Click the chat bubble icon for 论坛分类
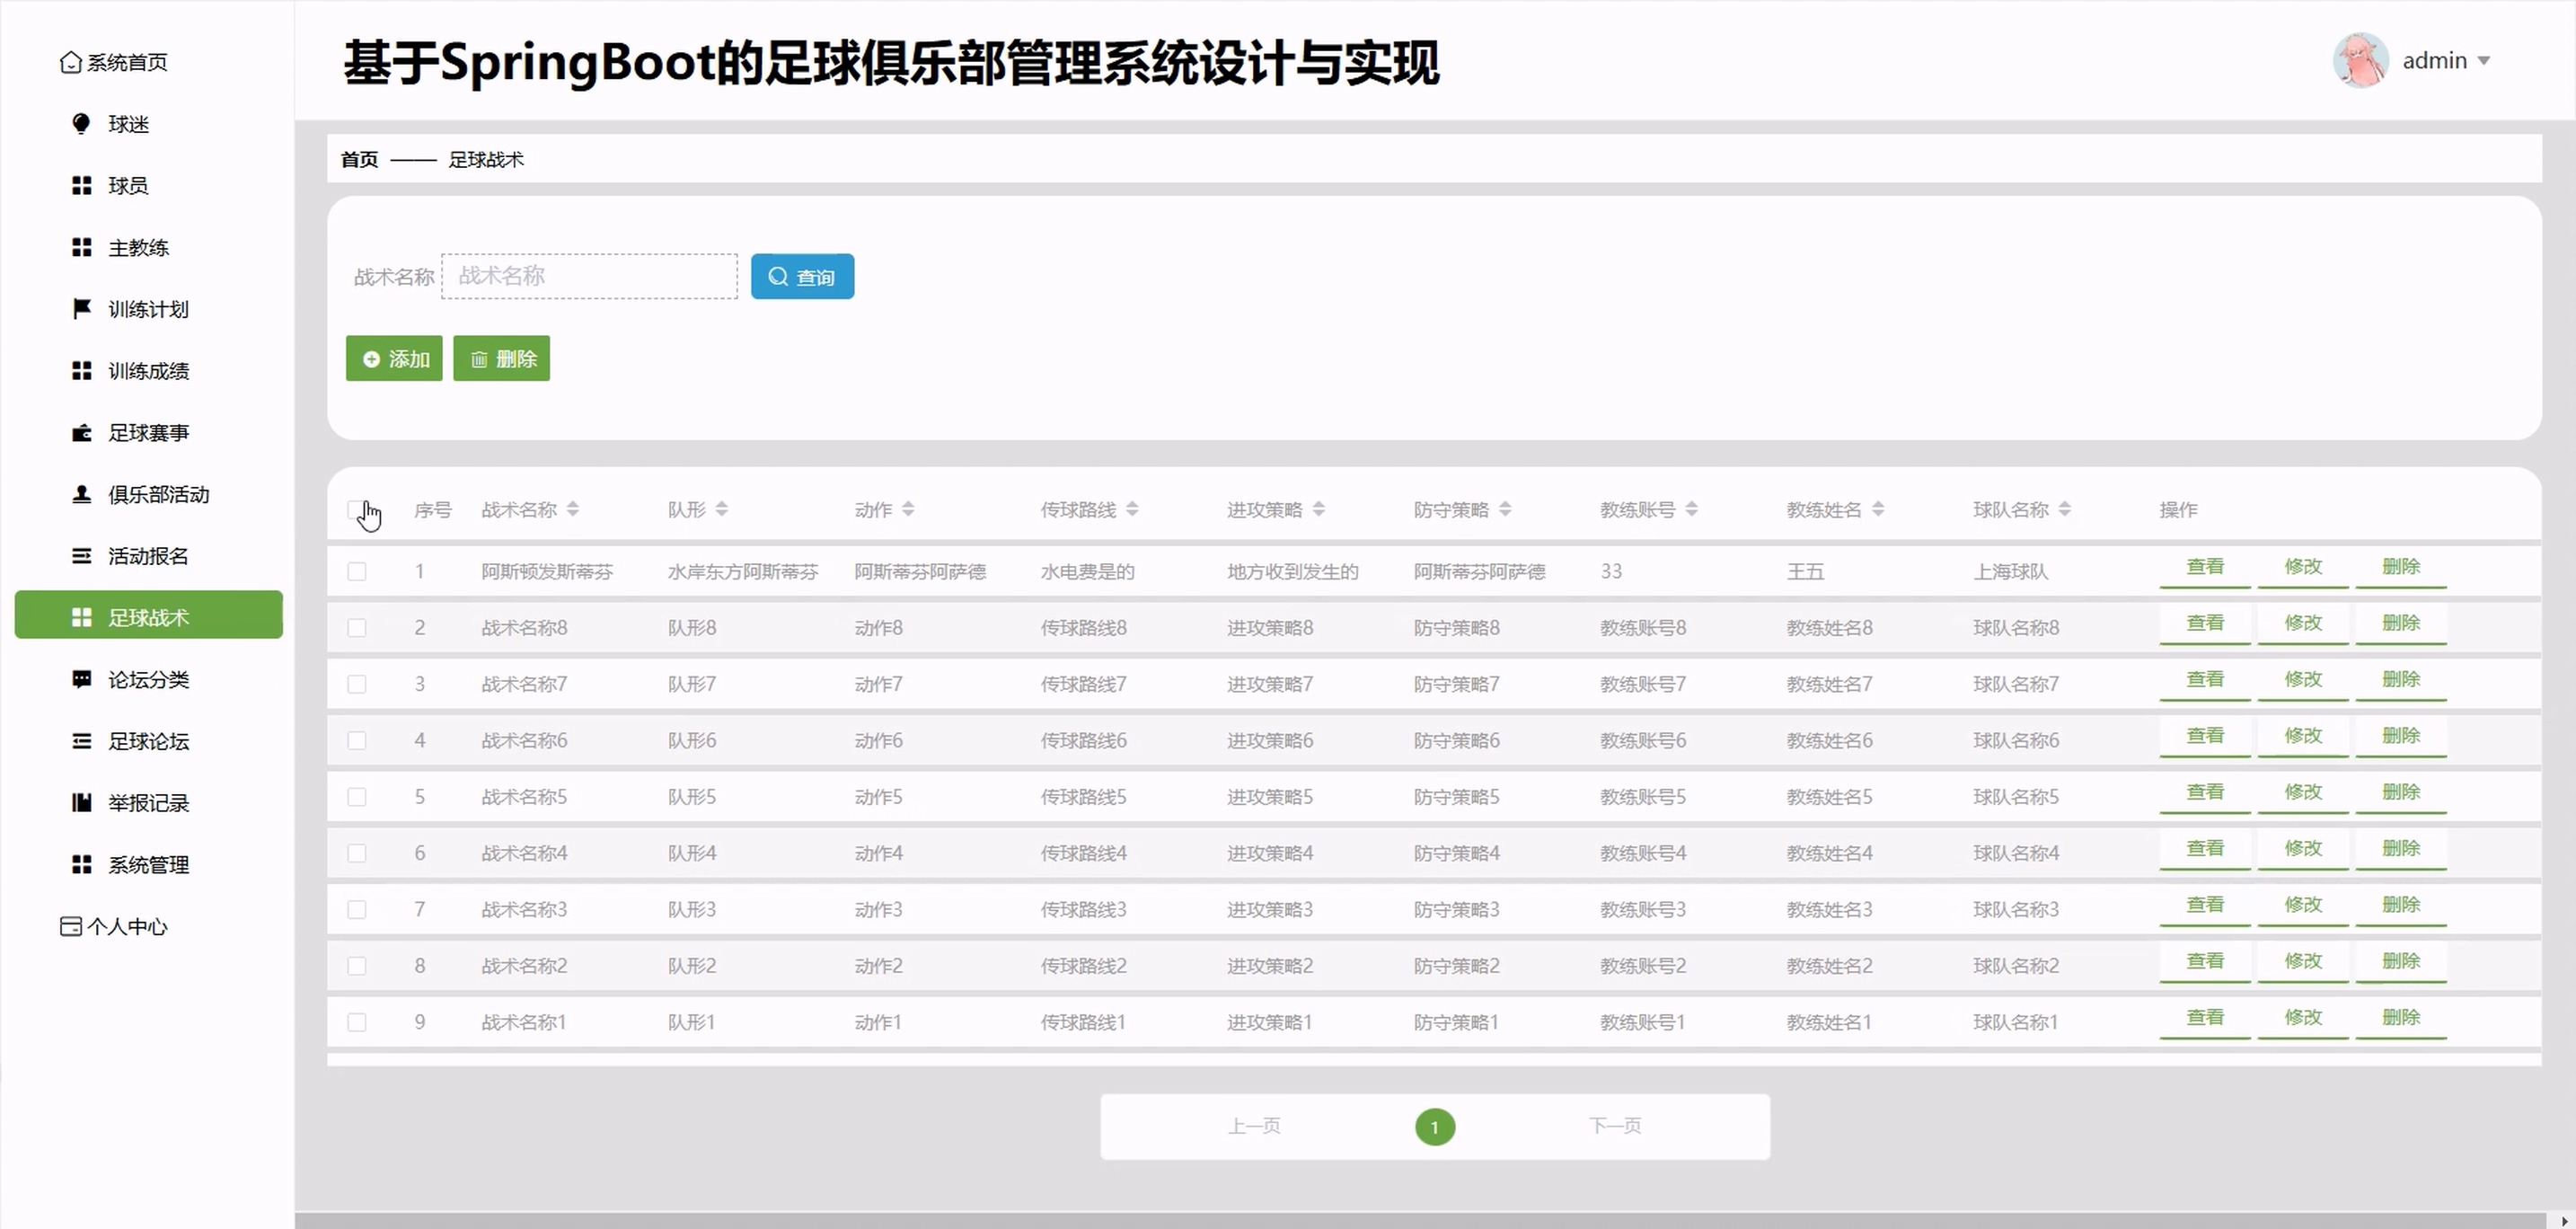Image resolution: width=2576 pixels, height=1229 pixels. [x=81, y=680]
